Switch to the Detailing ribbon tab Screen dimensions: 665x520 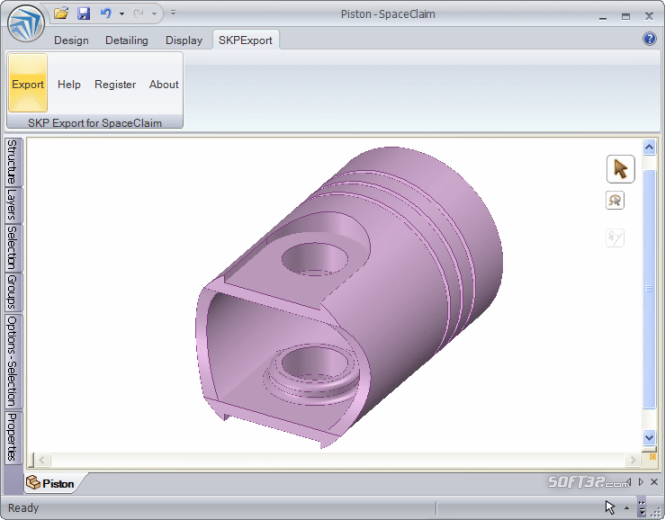126,40
